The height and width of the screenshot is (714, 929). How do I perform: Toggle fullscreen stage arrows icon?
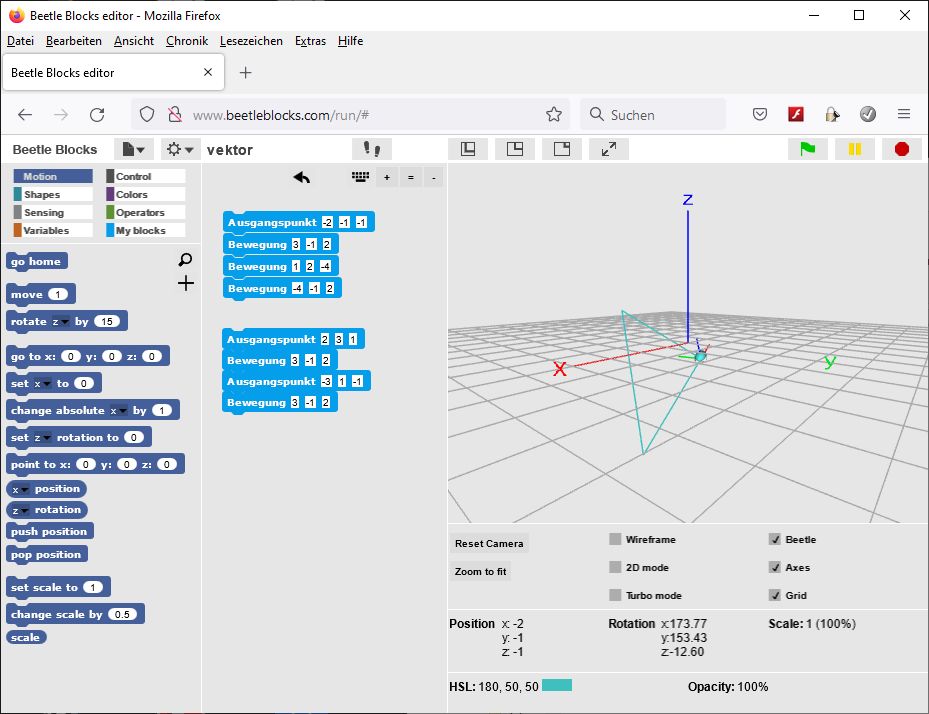click(x=608, y=149)
